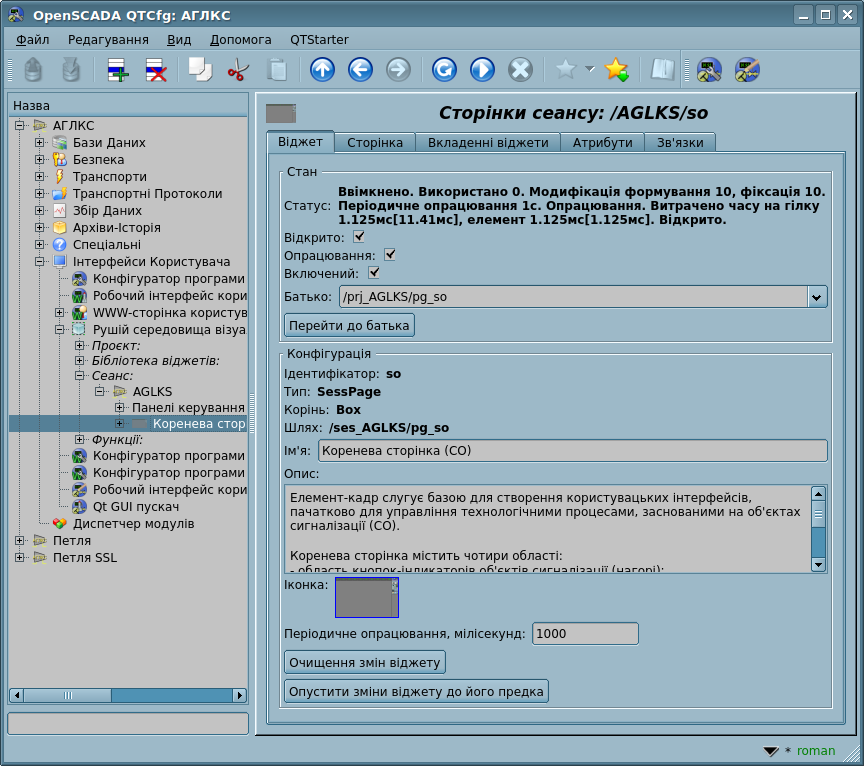Image resolution: width=864 pixels, height=766 pixels.
Task: Open the Батько parent path dropdown
Action: (x=817, y=297)
